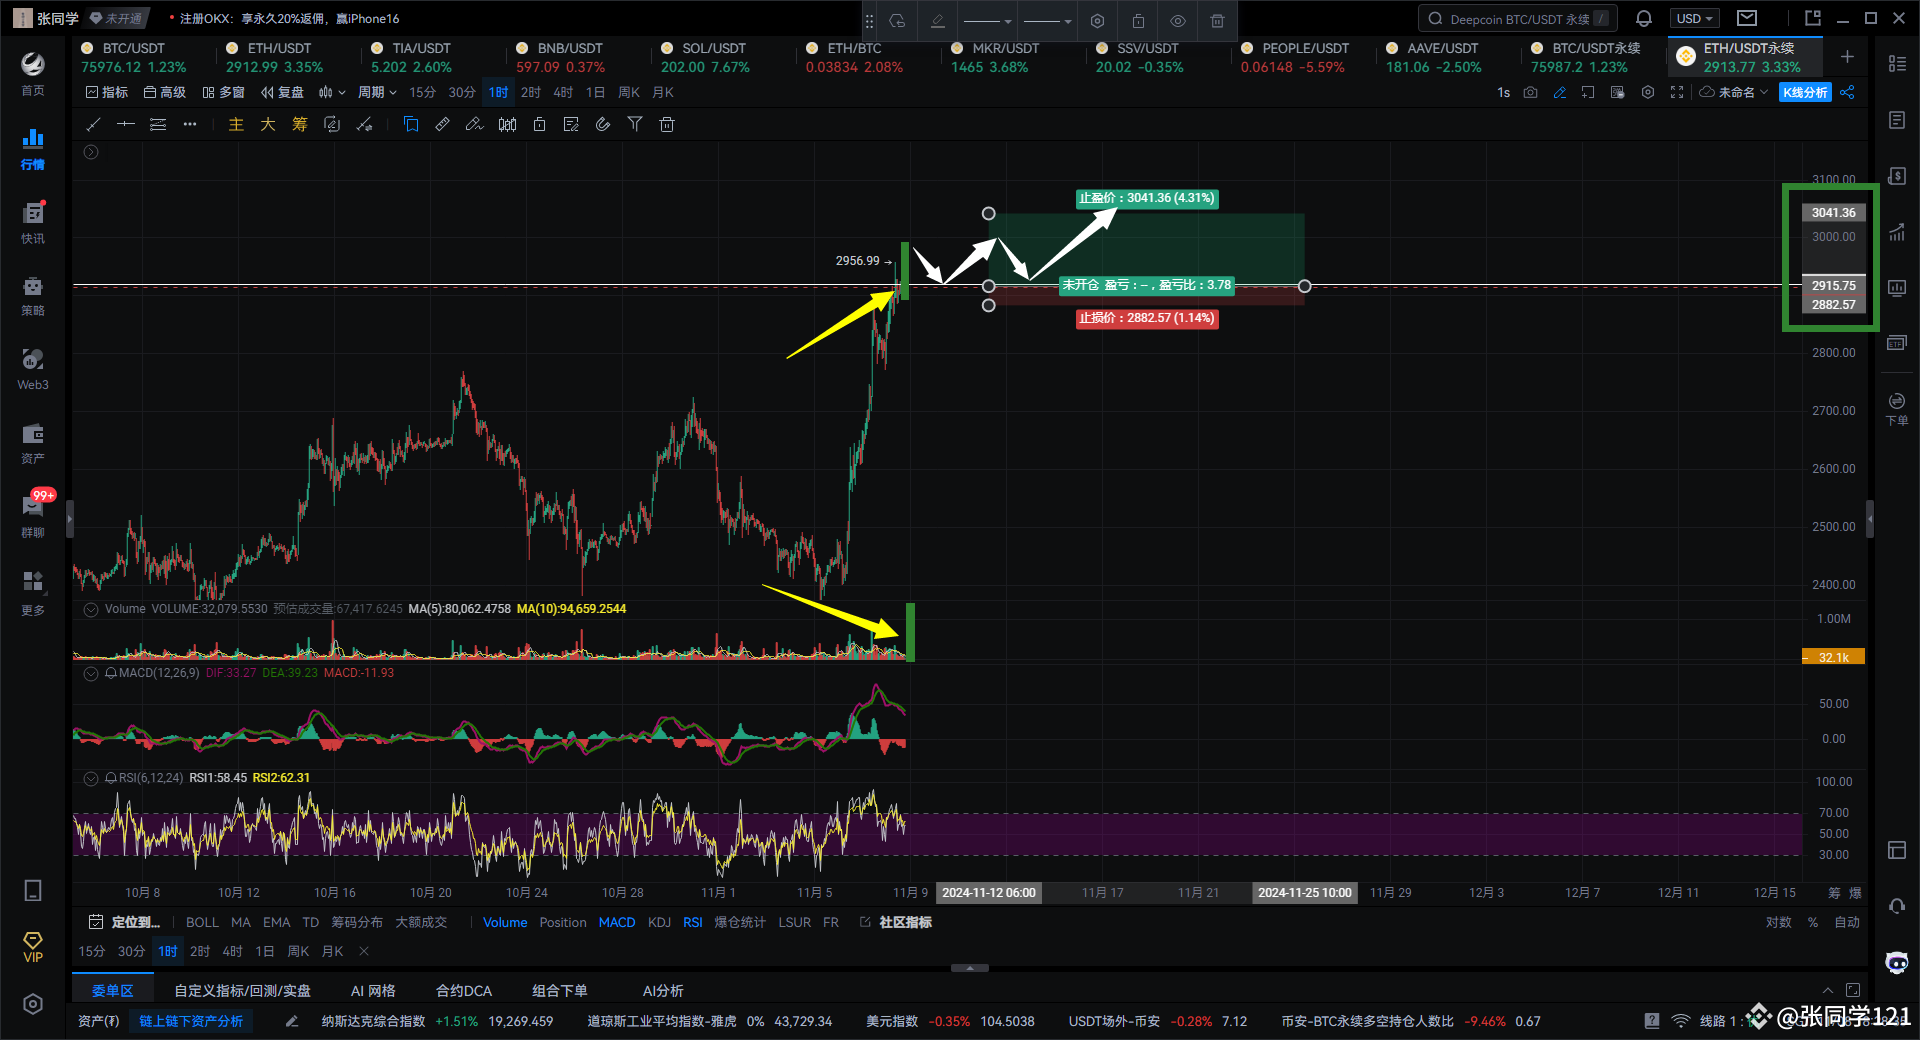The width and height of the screenshot is (1920, 1040).
Task: Select the ruler measurement tool
Action: (443, 124)
